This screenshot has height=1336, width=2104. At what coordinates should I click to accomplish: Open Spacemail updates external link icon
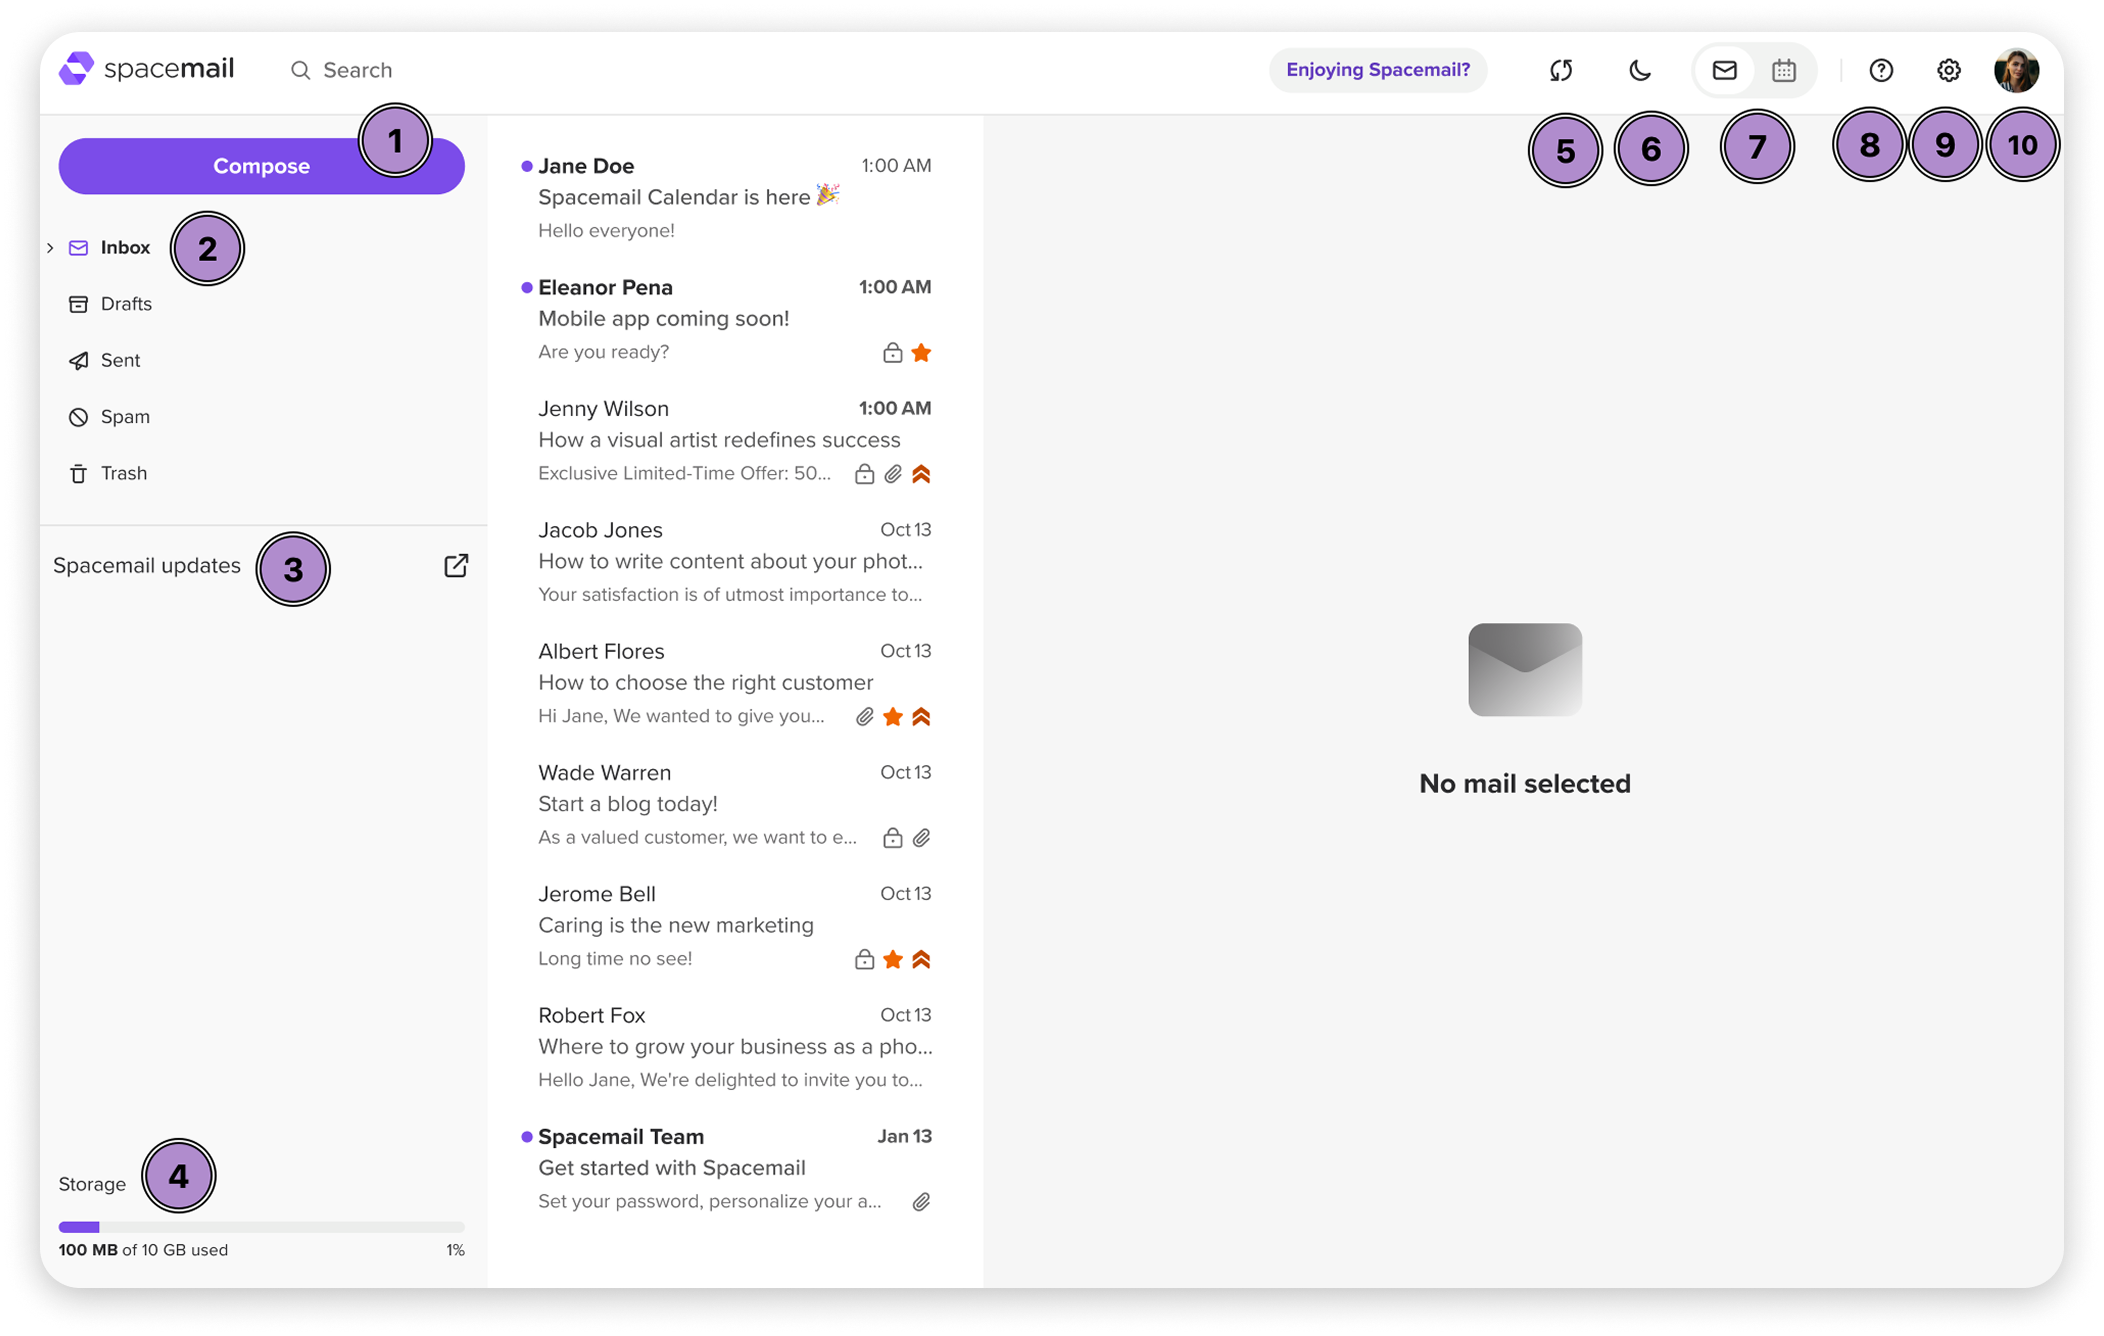point(456,566)
